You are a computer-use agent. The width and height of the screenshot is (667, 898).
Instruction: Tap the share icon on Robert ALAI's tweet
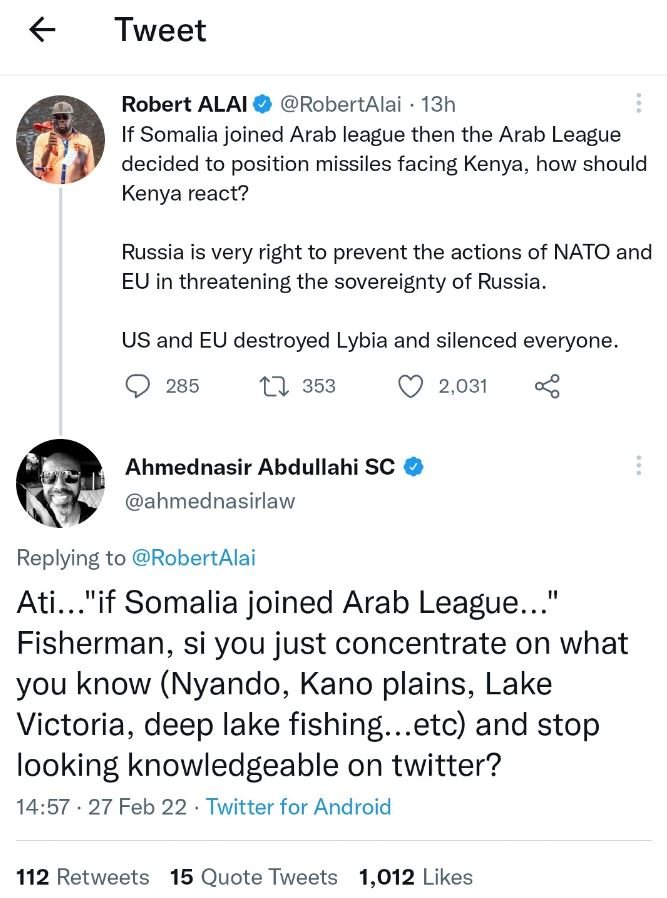546,386
